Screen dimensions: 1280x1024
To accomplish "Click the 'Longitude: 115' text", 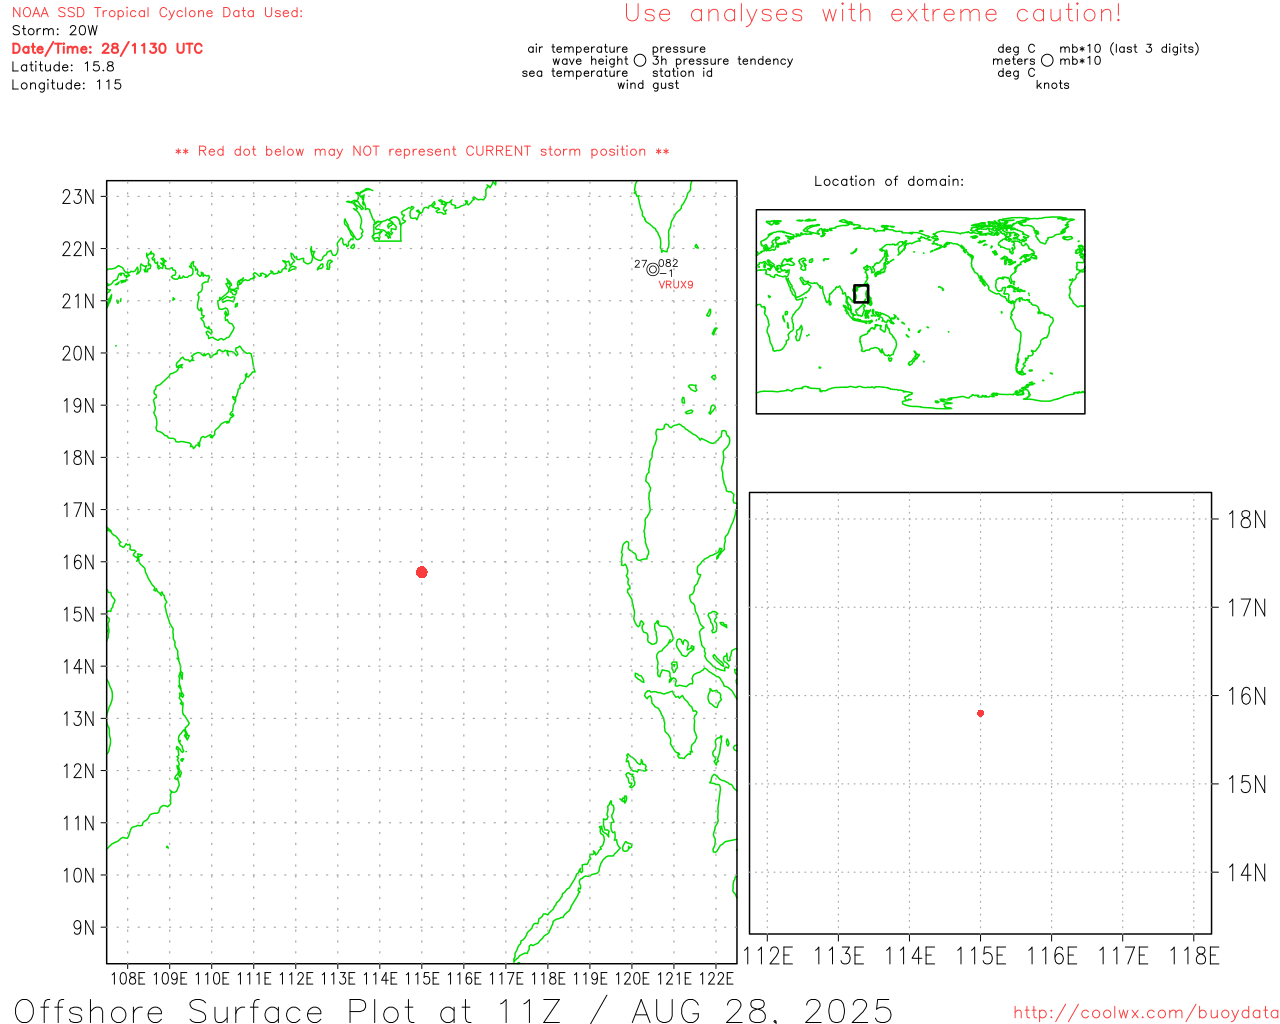I will (x=67, y=85).
